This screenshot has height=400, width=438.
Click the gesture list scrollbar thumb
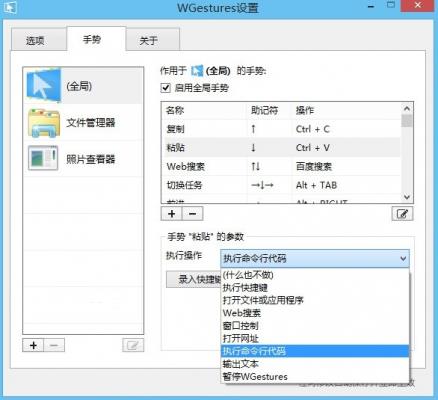(407, 120)
